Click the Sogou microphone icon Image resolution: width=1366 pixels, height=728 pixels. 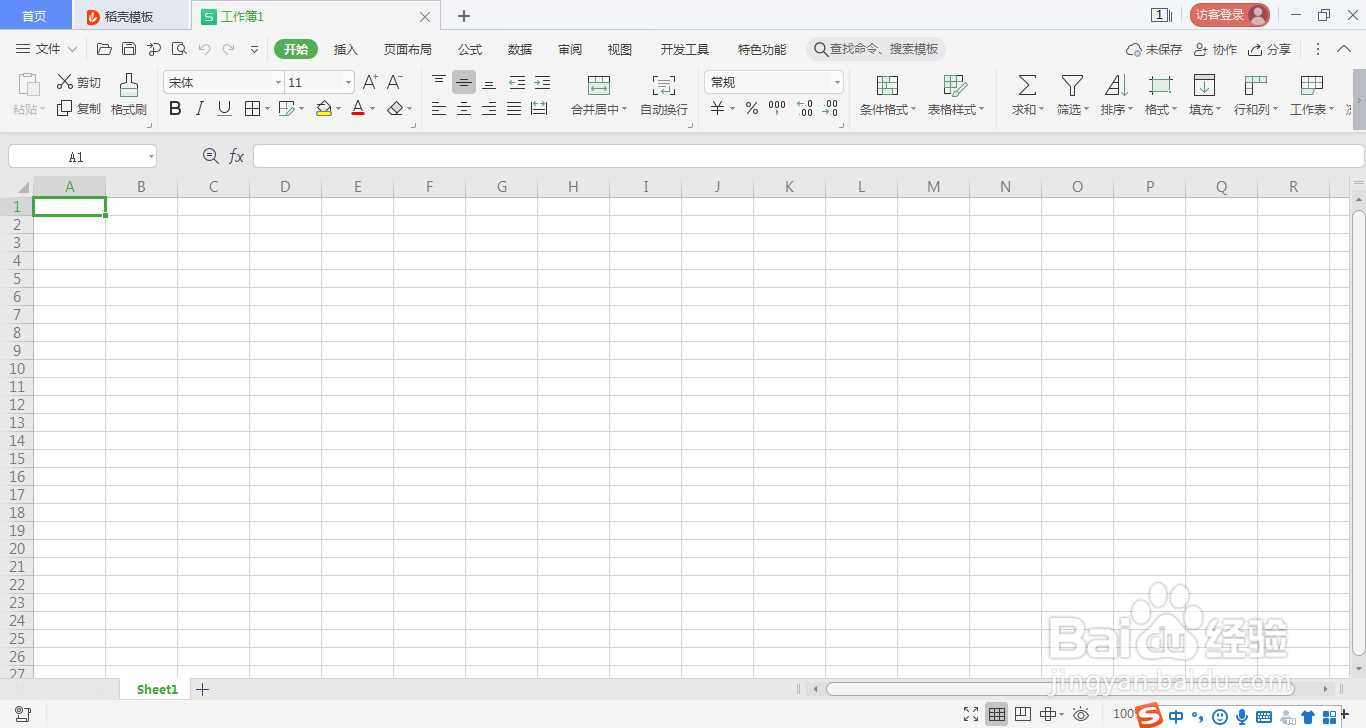pos(1242,716)
